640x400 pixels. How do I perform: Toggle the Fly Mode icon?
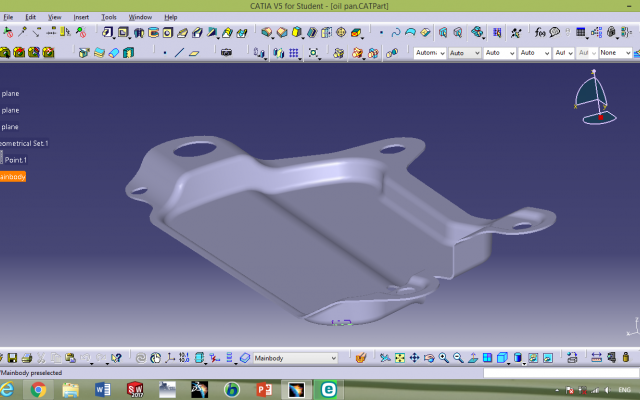click(385, 358)
